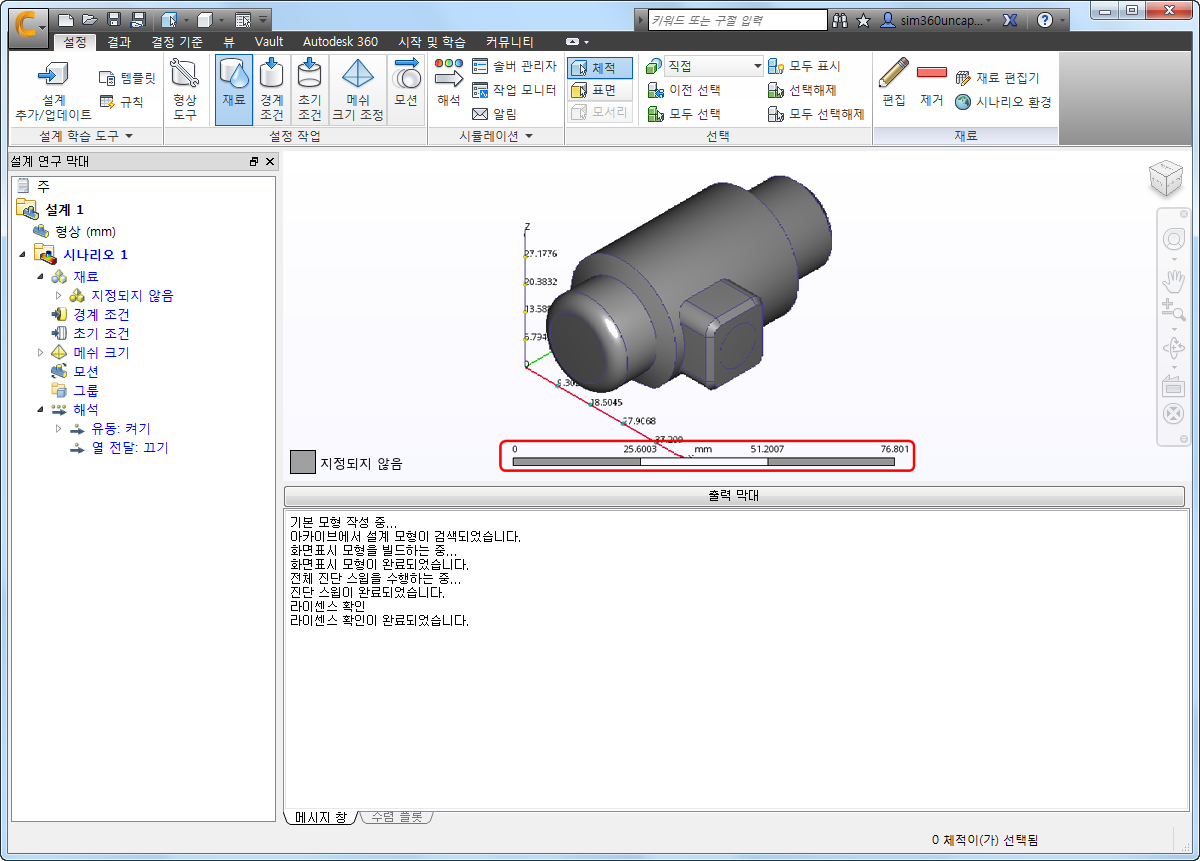Open the 직접 selection dropdown
The height and width of the screenshot is (861, 1200).
pyautogui.click(x=712, y=67)
